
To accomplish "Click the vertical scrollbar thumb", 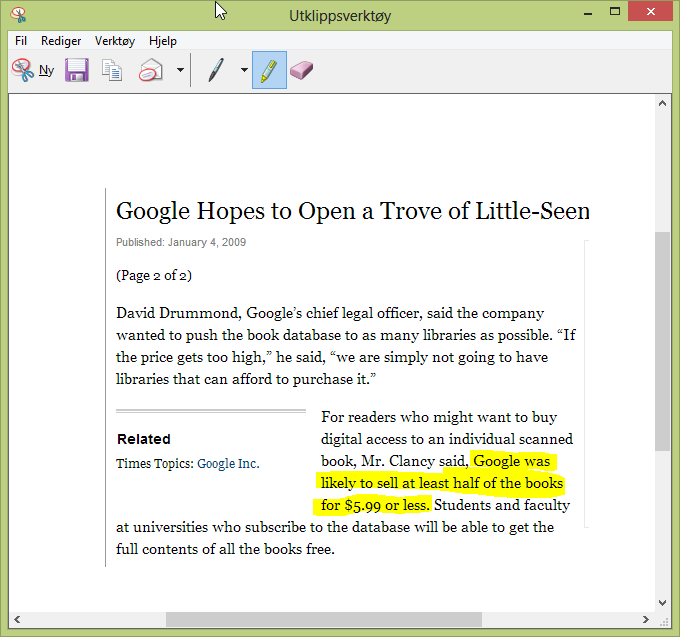I will point(662,342).
